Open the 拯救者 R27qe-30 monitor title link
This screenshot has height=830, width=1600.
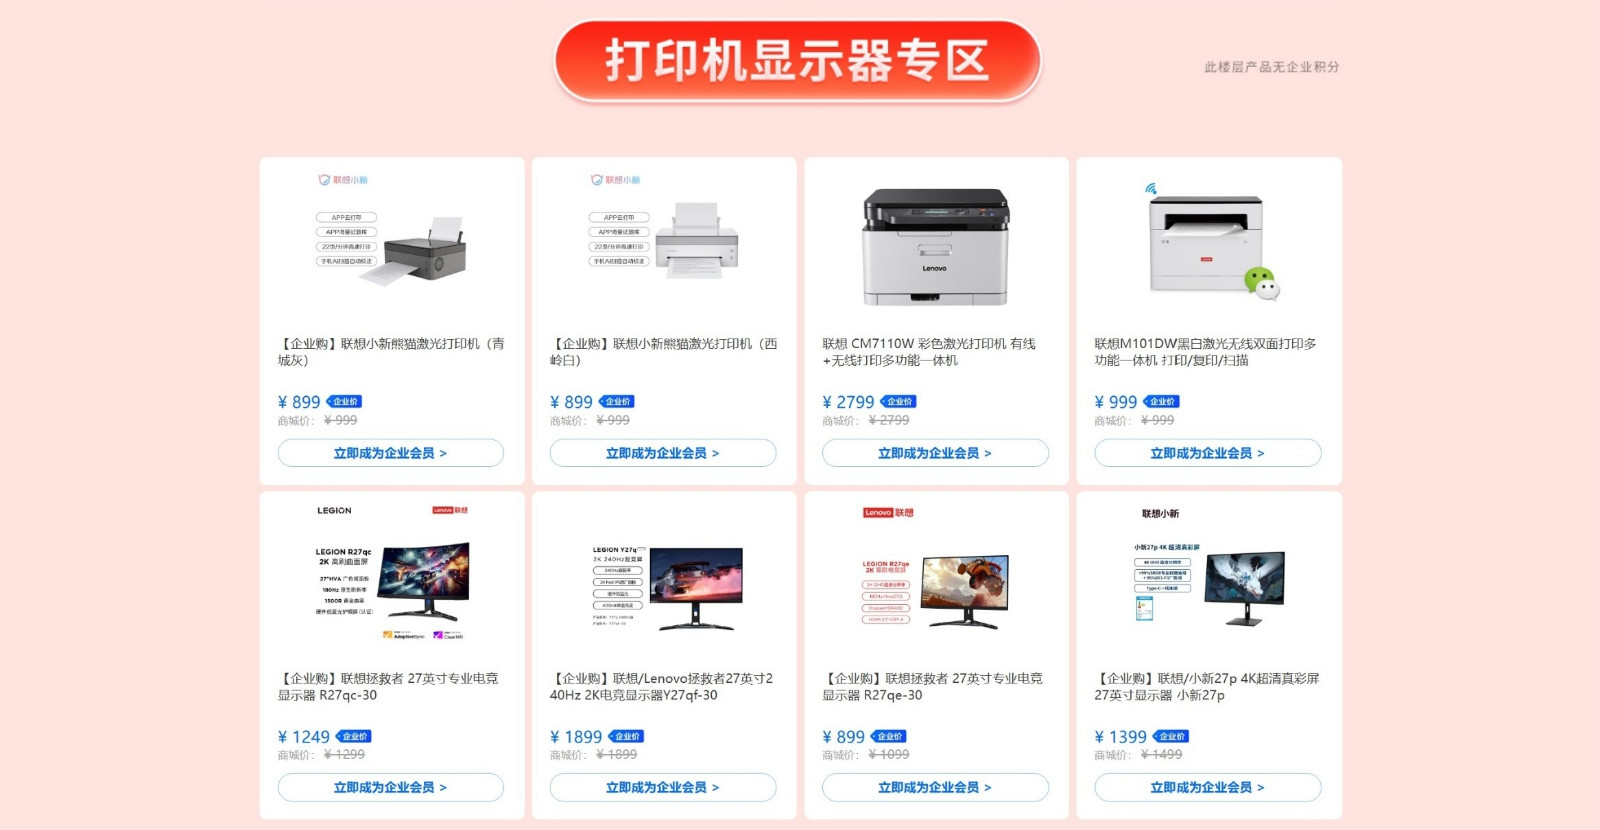click(x=932, y=686)
